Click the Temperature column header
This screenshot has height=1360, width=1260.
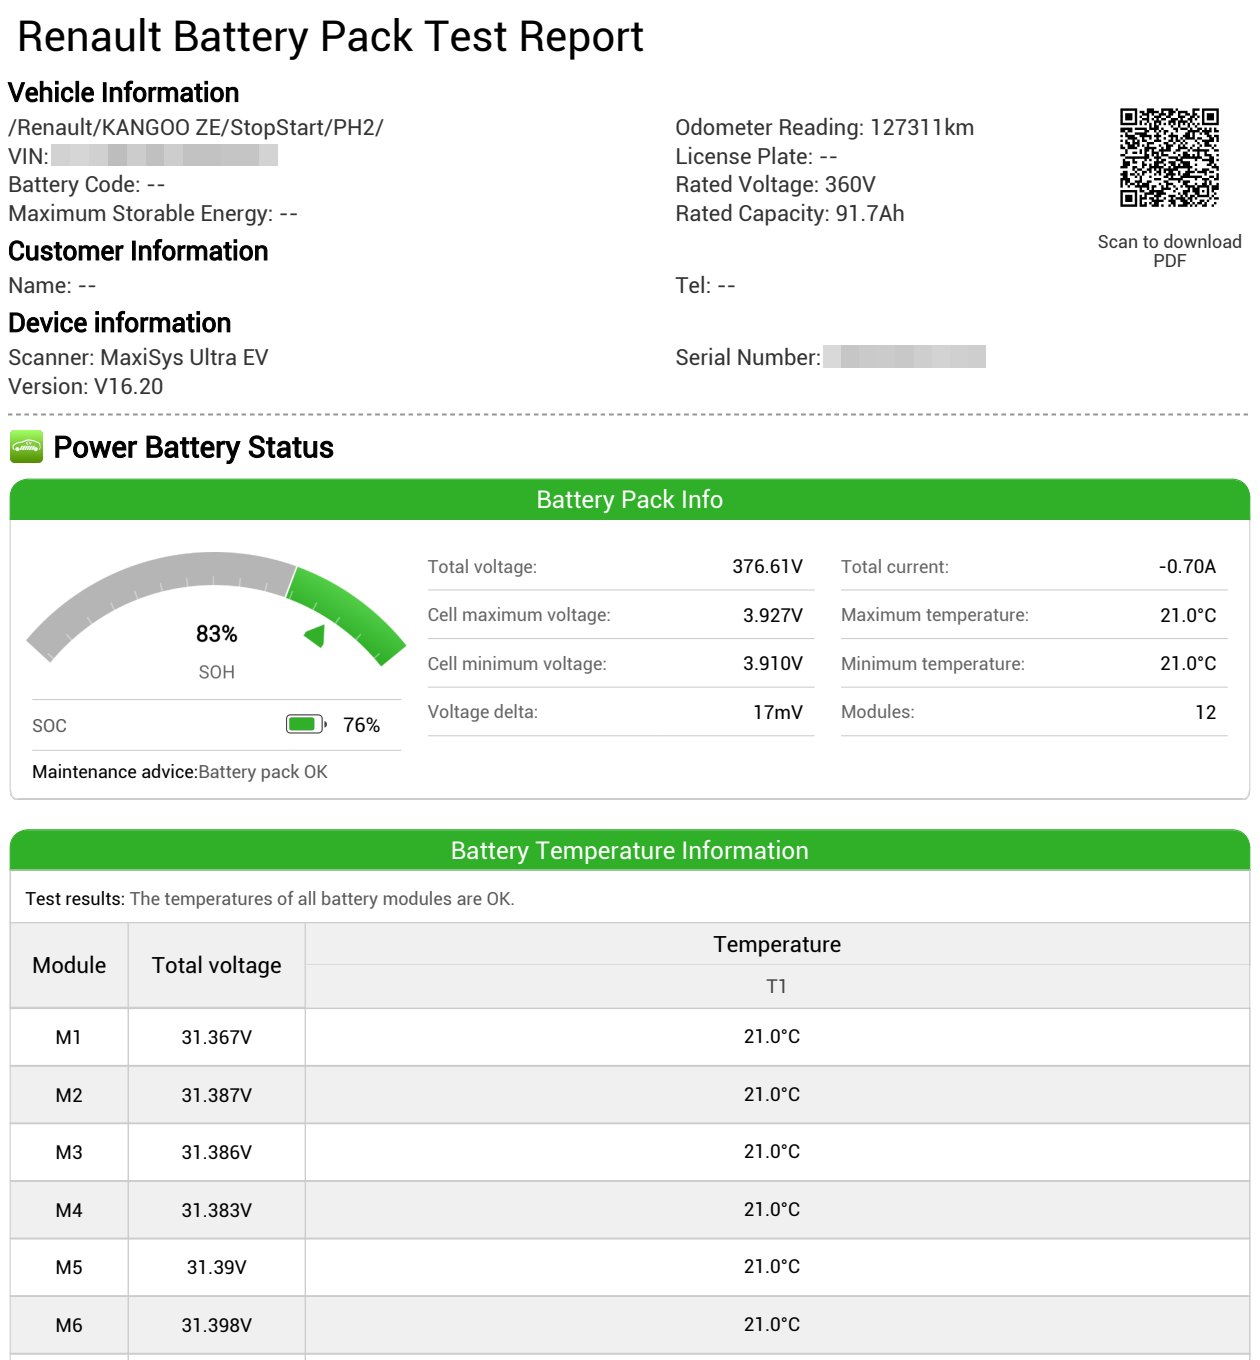coord(777,944)
